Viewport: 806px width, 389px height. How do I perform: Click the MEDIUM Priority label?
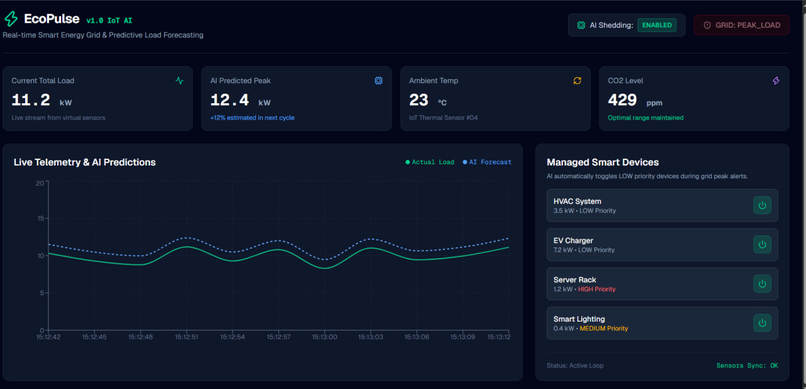(604, 328)
